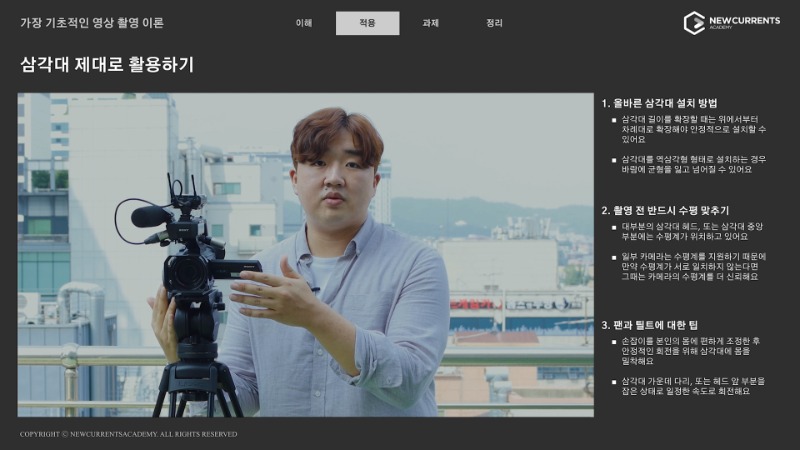Click the NewCurrents Academy hexagon logo icon
800x450 pixels.
(x=694, y=22)
